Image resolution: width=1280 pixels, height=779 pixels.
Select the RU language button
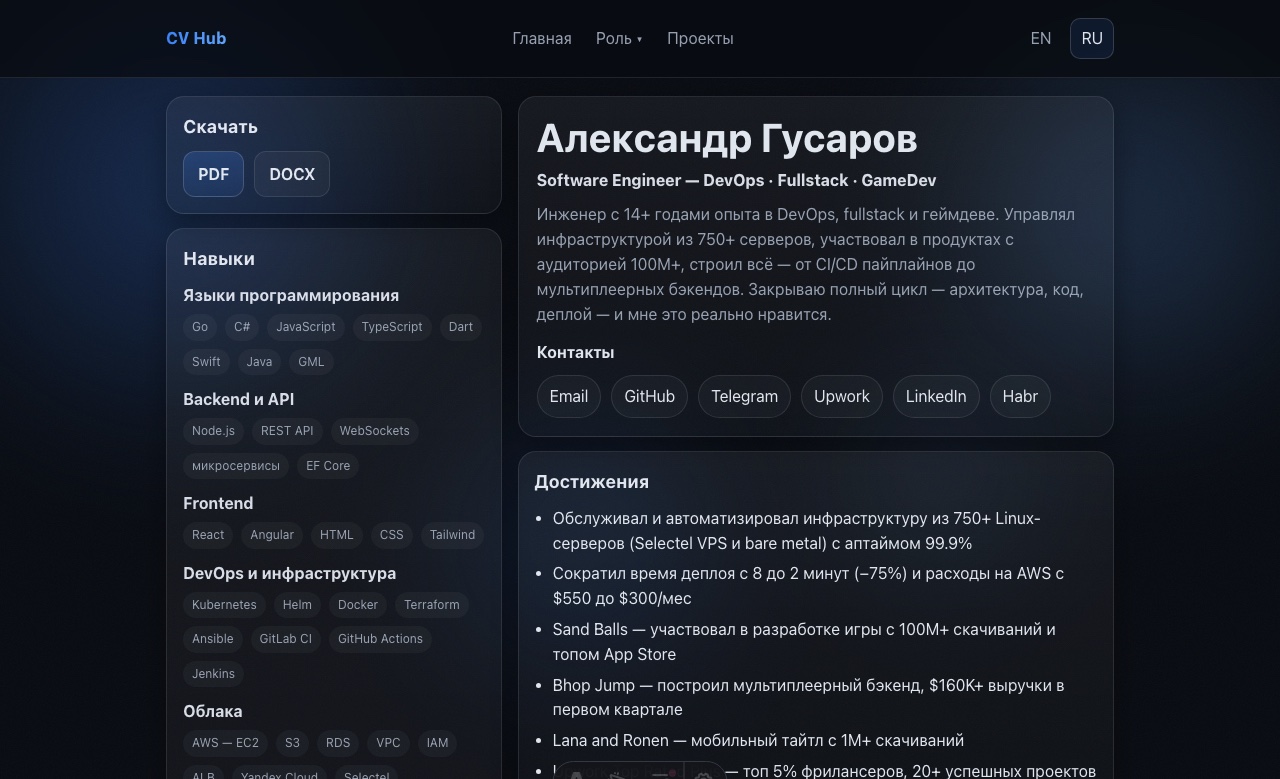[1092, 38]
